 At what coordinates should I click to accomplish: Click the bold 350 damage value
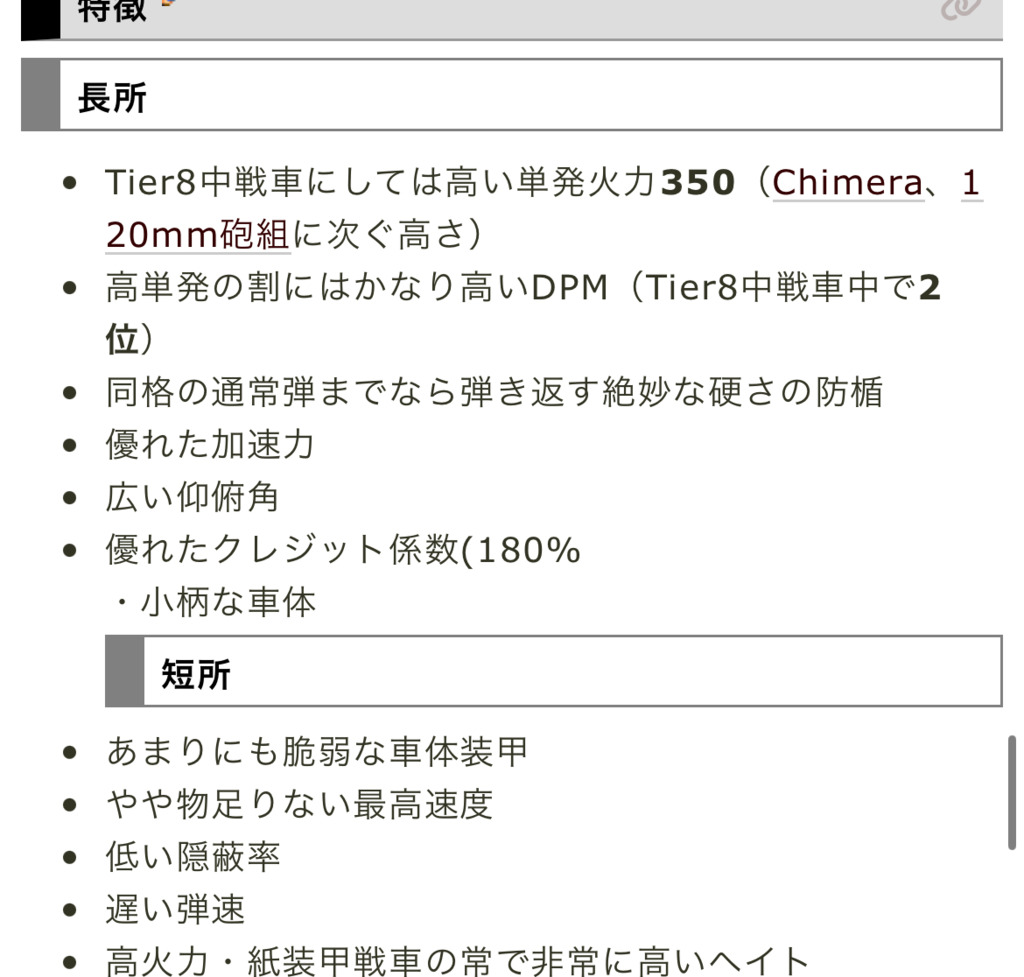698,183
